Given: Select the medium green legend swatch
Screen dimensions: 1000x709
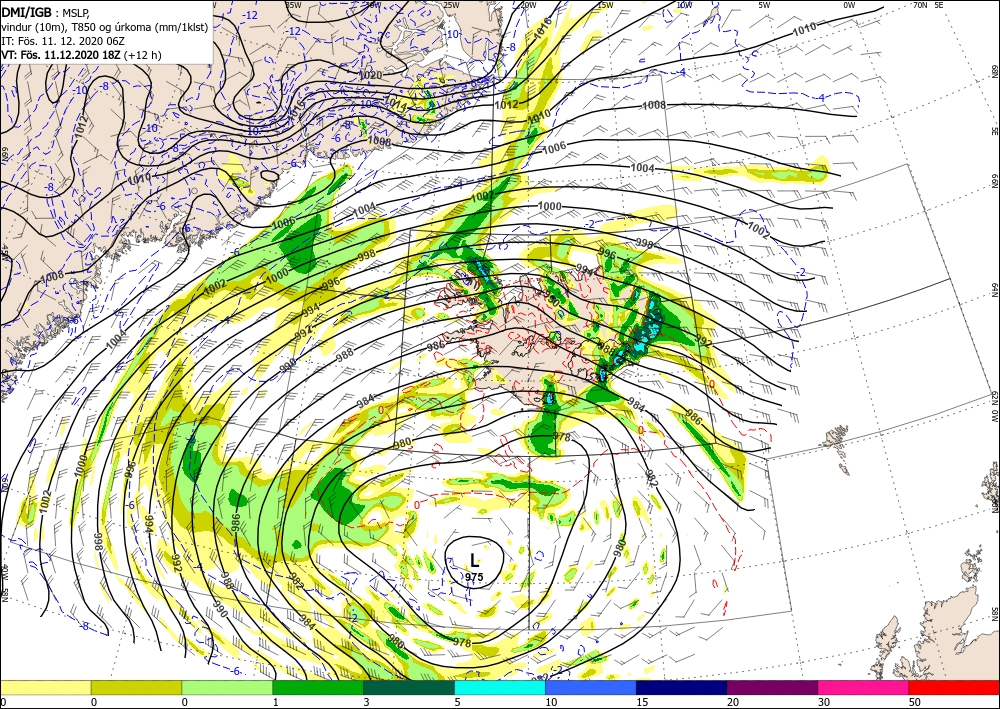Looking at the screenshot, I should tap(318, 687).
